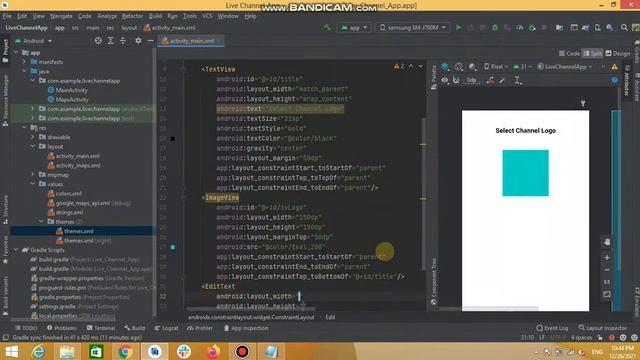The image size is (640, 360).
Task: Open Firefox from the taskbar
Action: (x=213, y=351)
